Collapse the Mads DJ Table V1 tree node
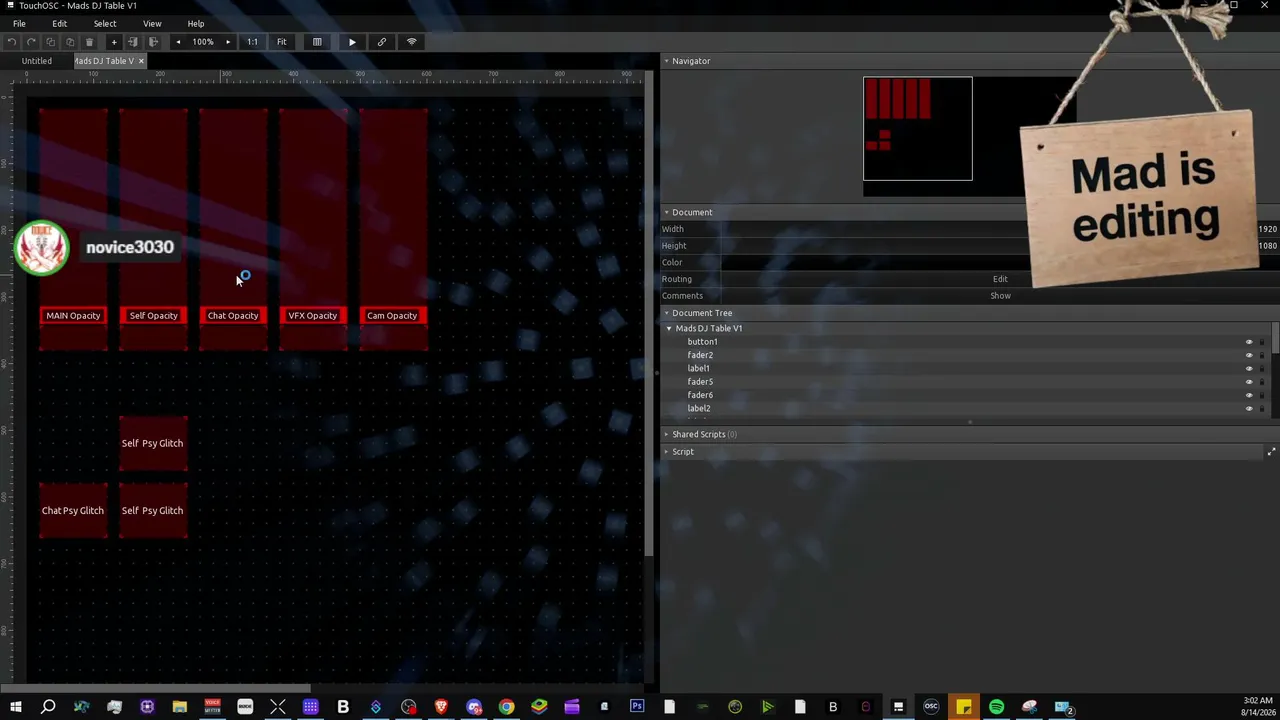This screenshot has height=720, width=1280. 669,328
